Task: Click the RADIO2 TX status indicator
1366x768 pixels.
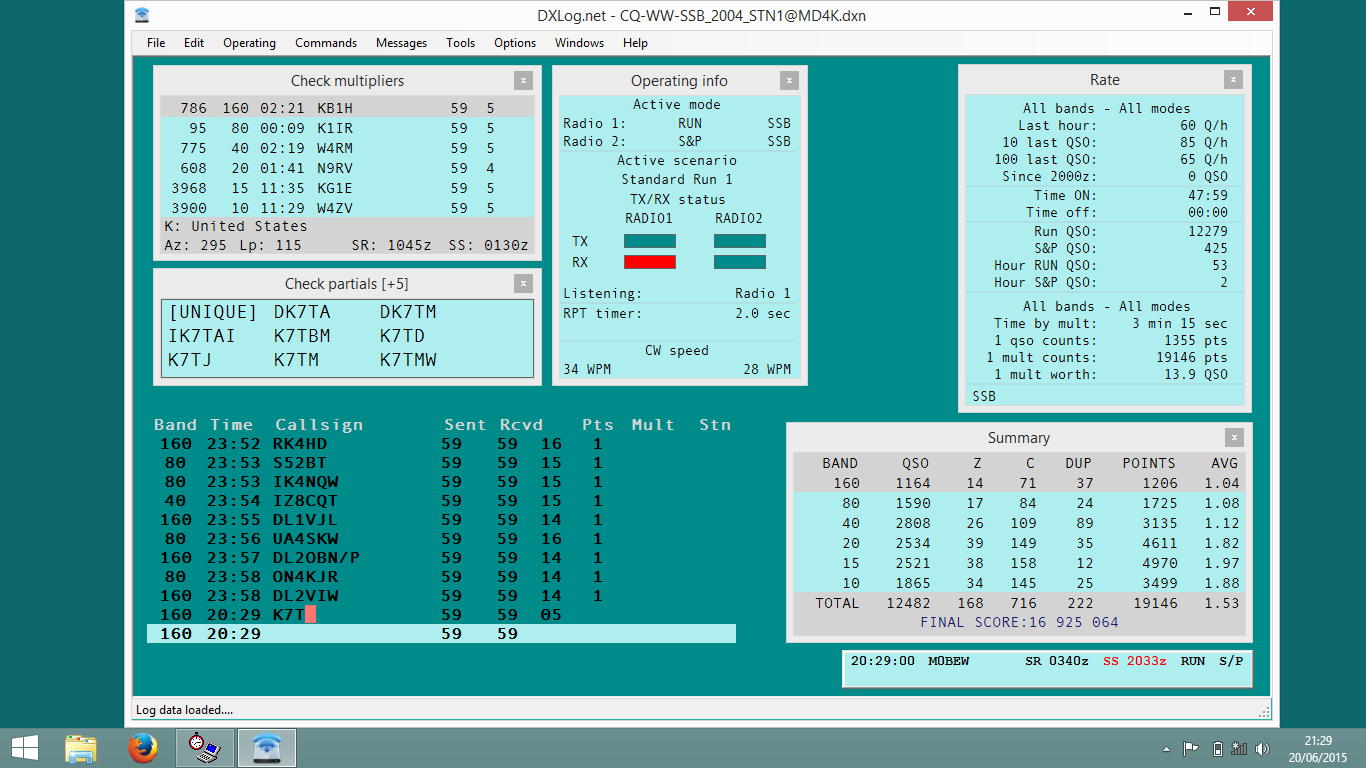Action: coord(740,241)
